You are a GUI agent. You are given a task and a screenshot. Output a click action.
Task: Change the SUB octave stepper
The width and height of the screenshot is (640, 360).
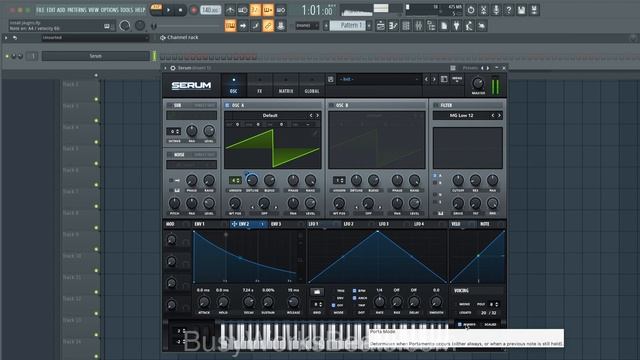[x=173, y=131]
